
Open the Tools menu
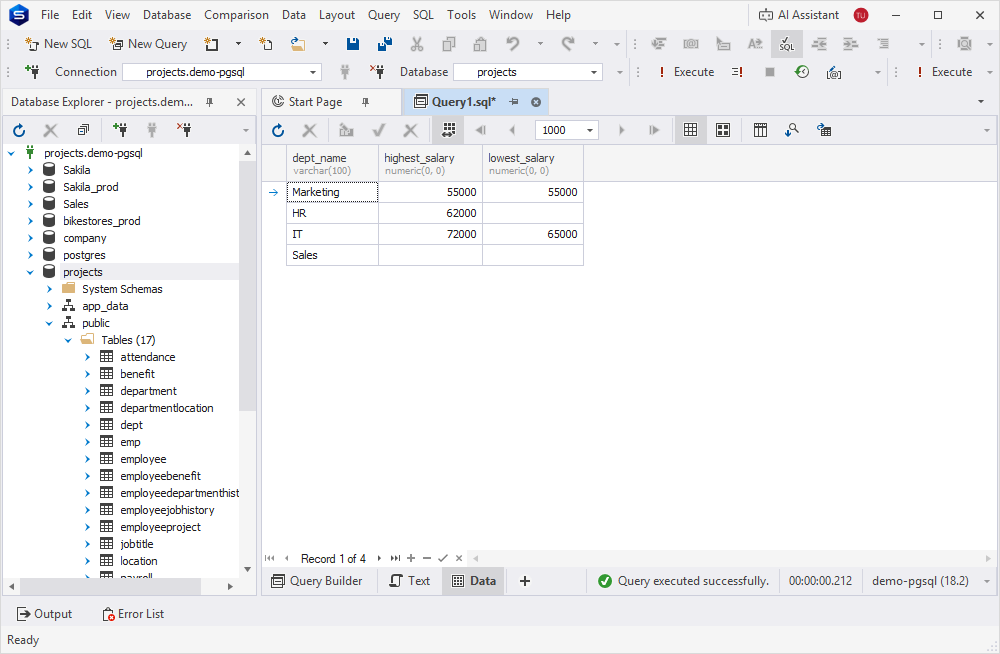tap(461, 15)
